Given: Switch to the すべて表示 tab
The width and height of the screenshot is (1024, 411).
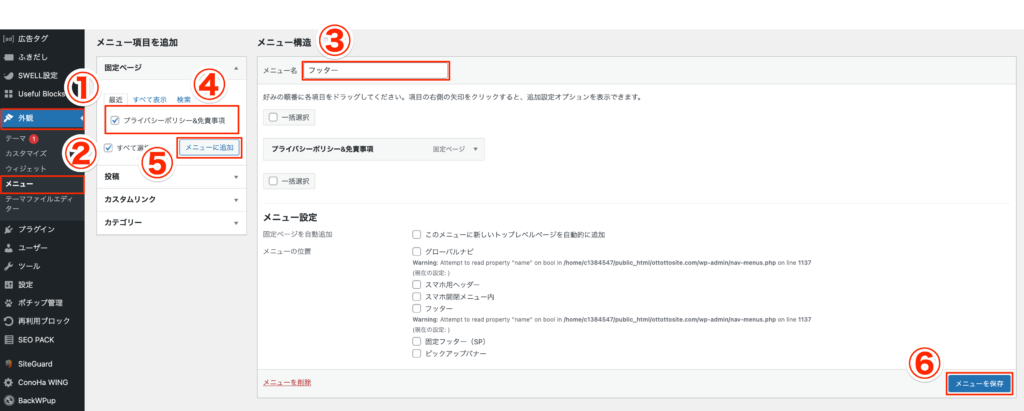Looking at the screenshot, I should (x=150, y=100).
